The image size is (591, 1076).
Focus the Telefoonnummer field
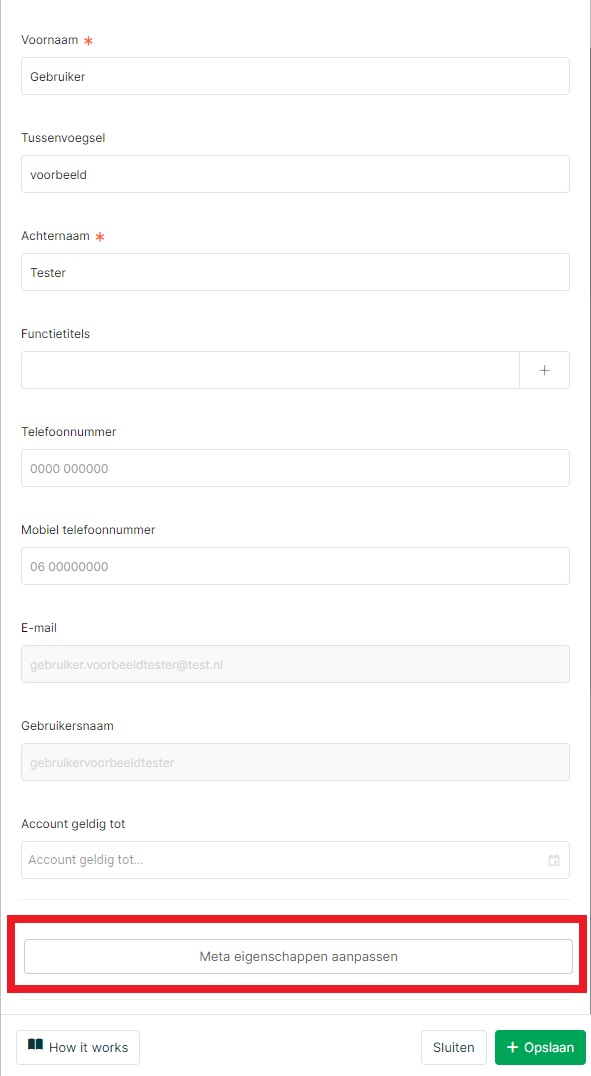coord(295,468)
